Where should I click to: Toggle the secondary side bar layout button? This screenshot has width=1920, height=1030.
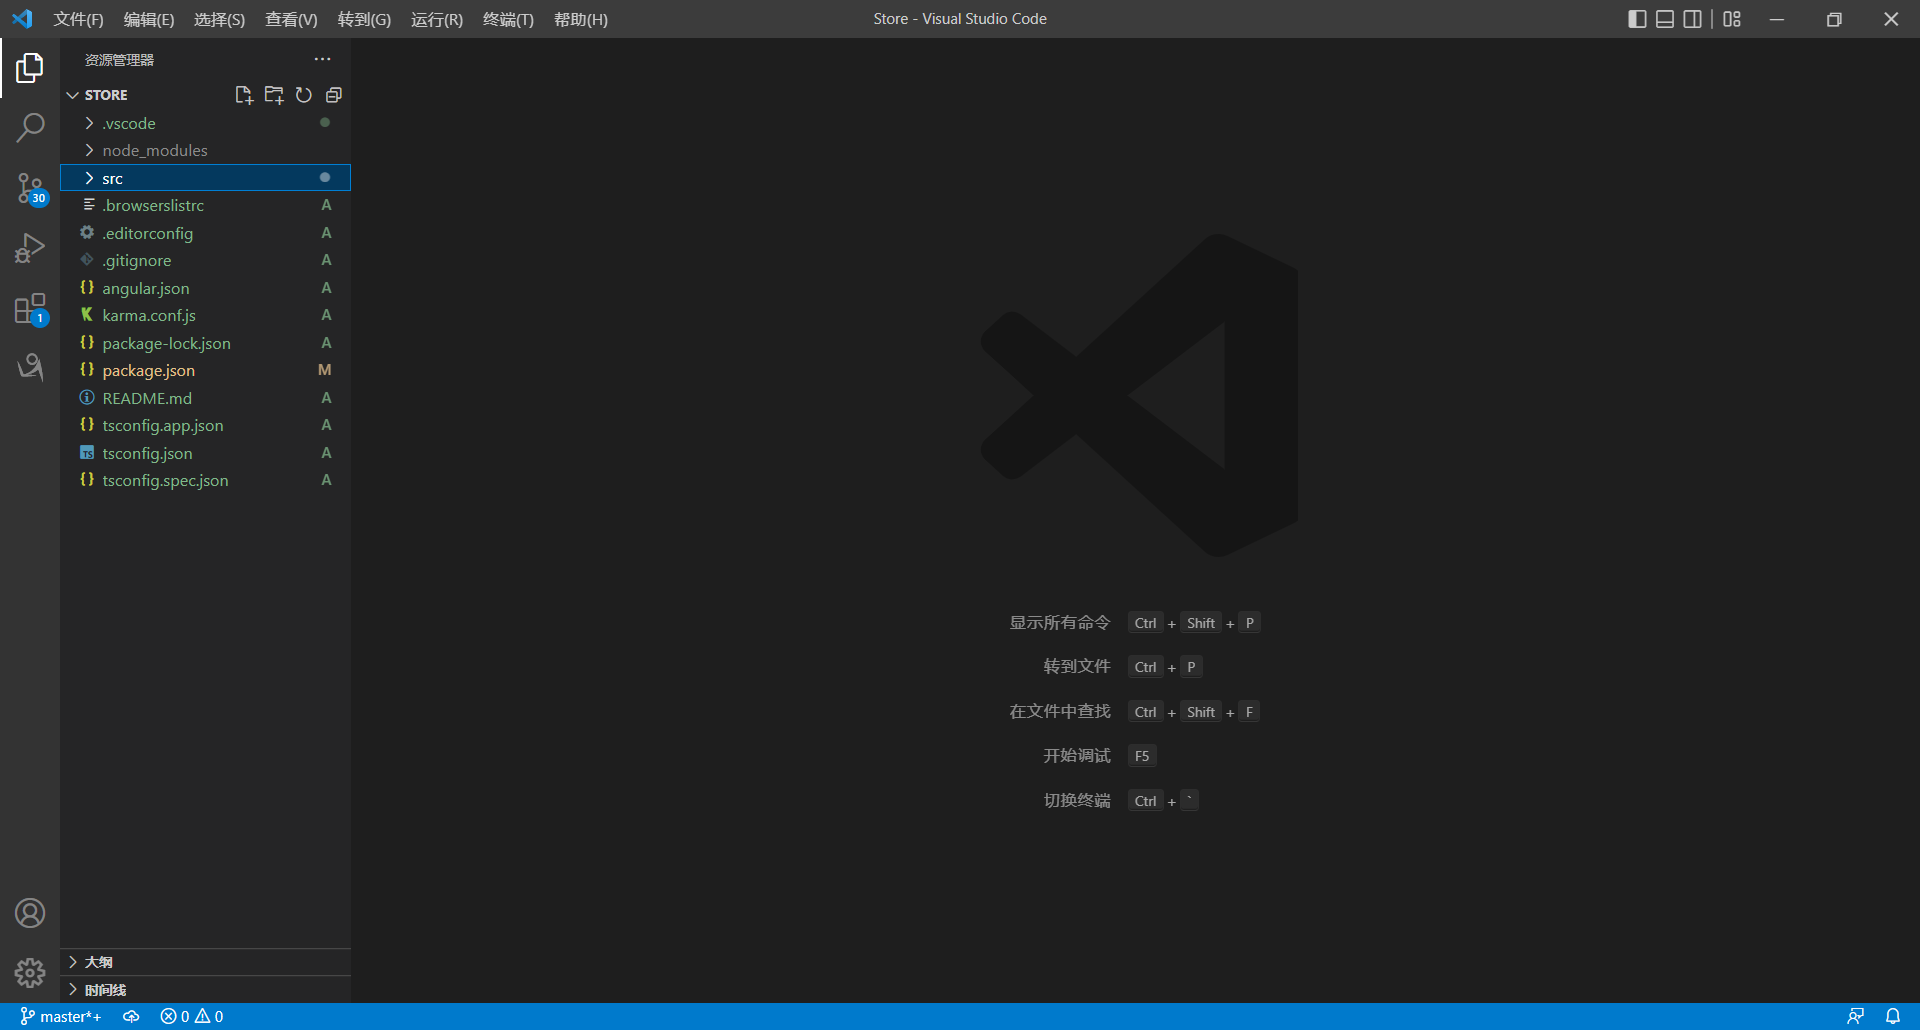1693,19
